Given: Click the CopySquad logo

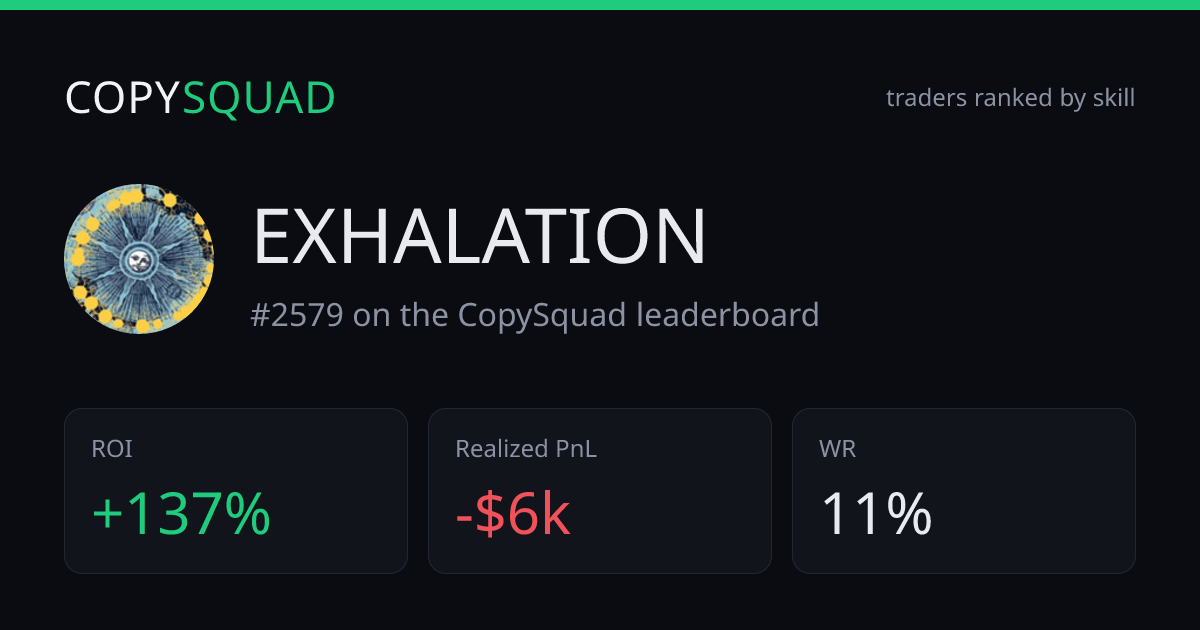Looking at the screenshot, I should 200,98.
